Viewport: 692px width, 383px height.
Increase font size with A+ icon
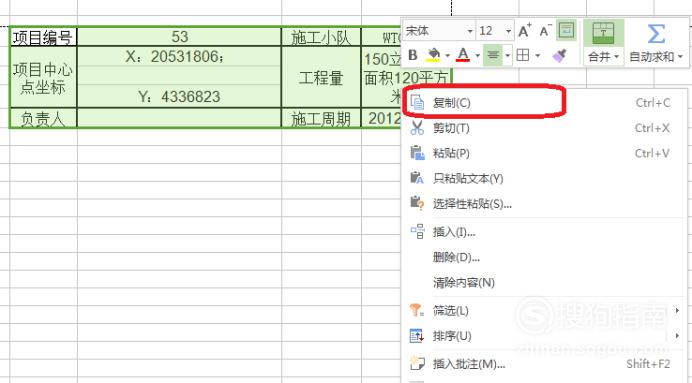pos(524,30)
